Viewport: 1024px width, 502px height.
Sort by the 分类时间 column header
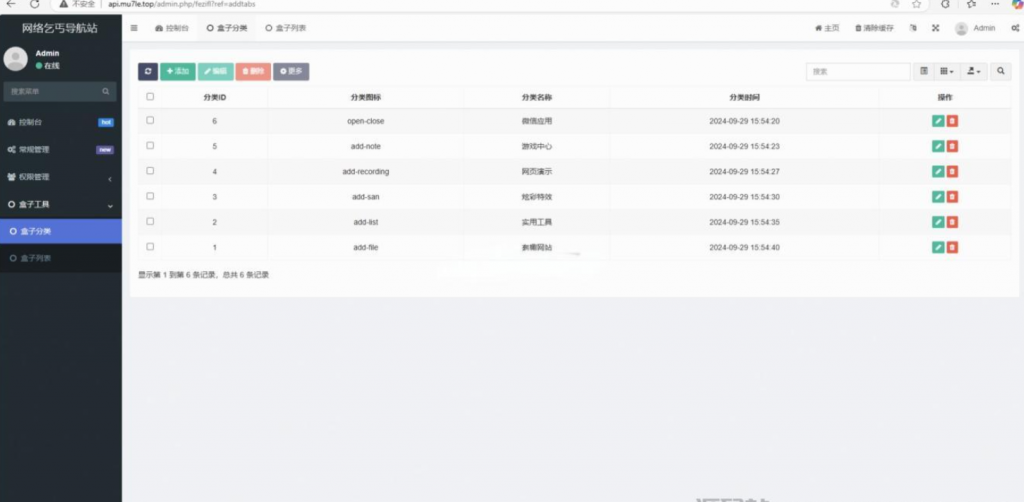(744, 97)
